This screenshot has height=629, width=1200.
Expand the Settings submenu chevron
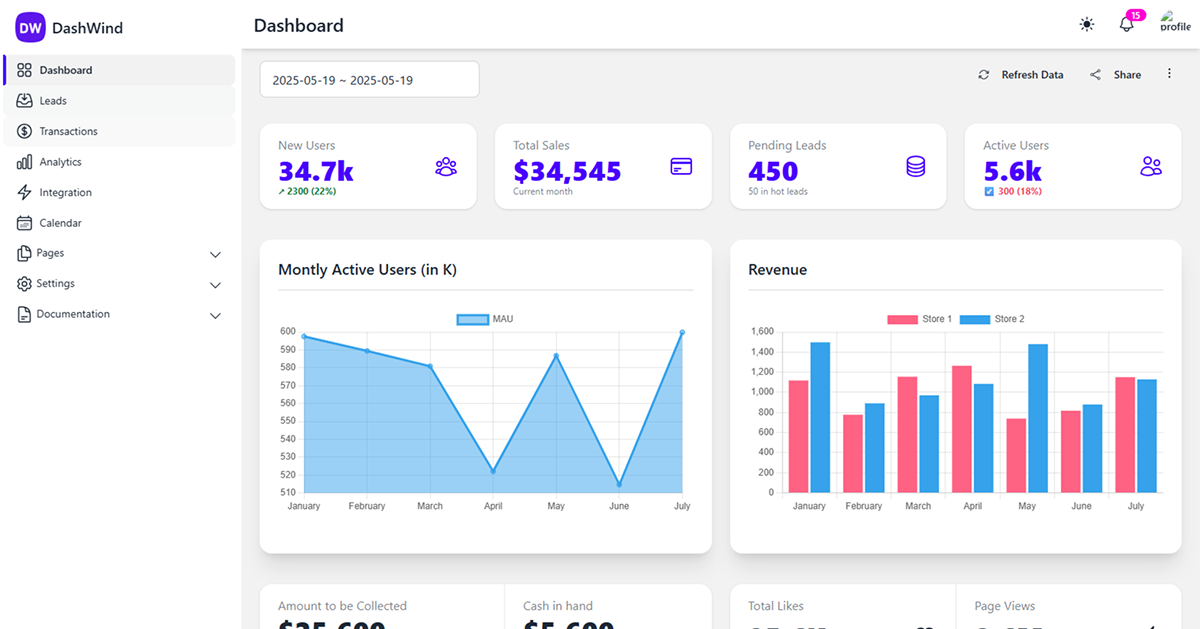[215, 285]
